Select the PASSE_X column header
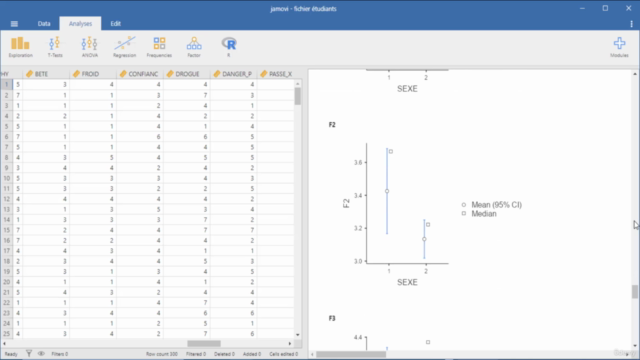The image size is (640, 360). coord(276,74)
